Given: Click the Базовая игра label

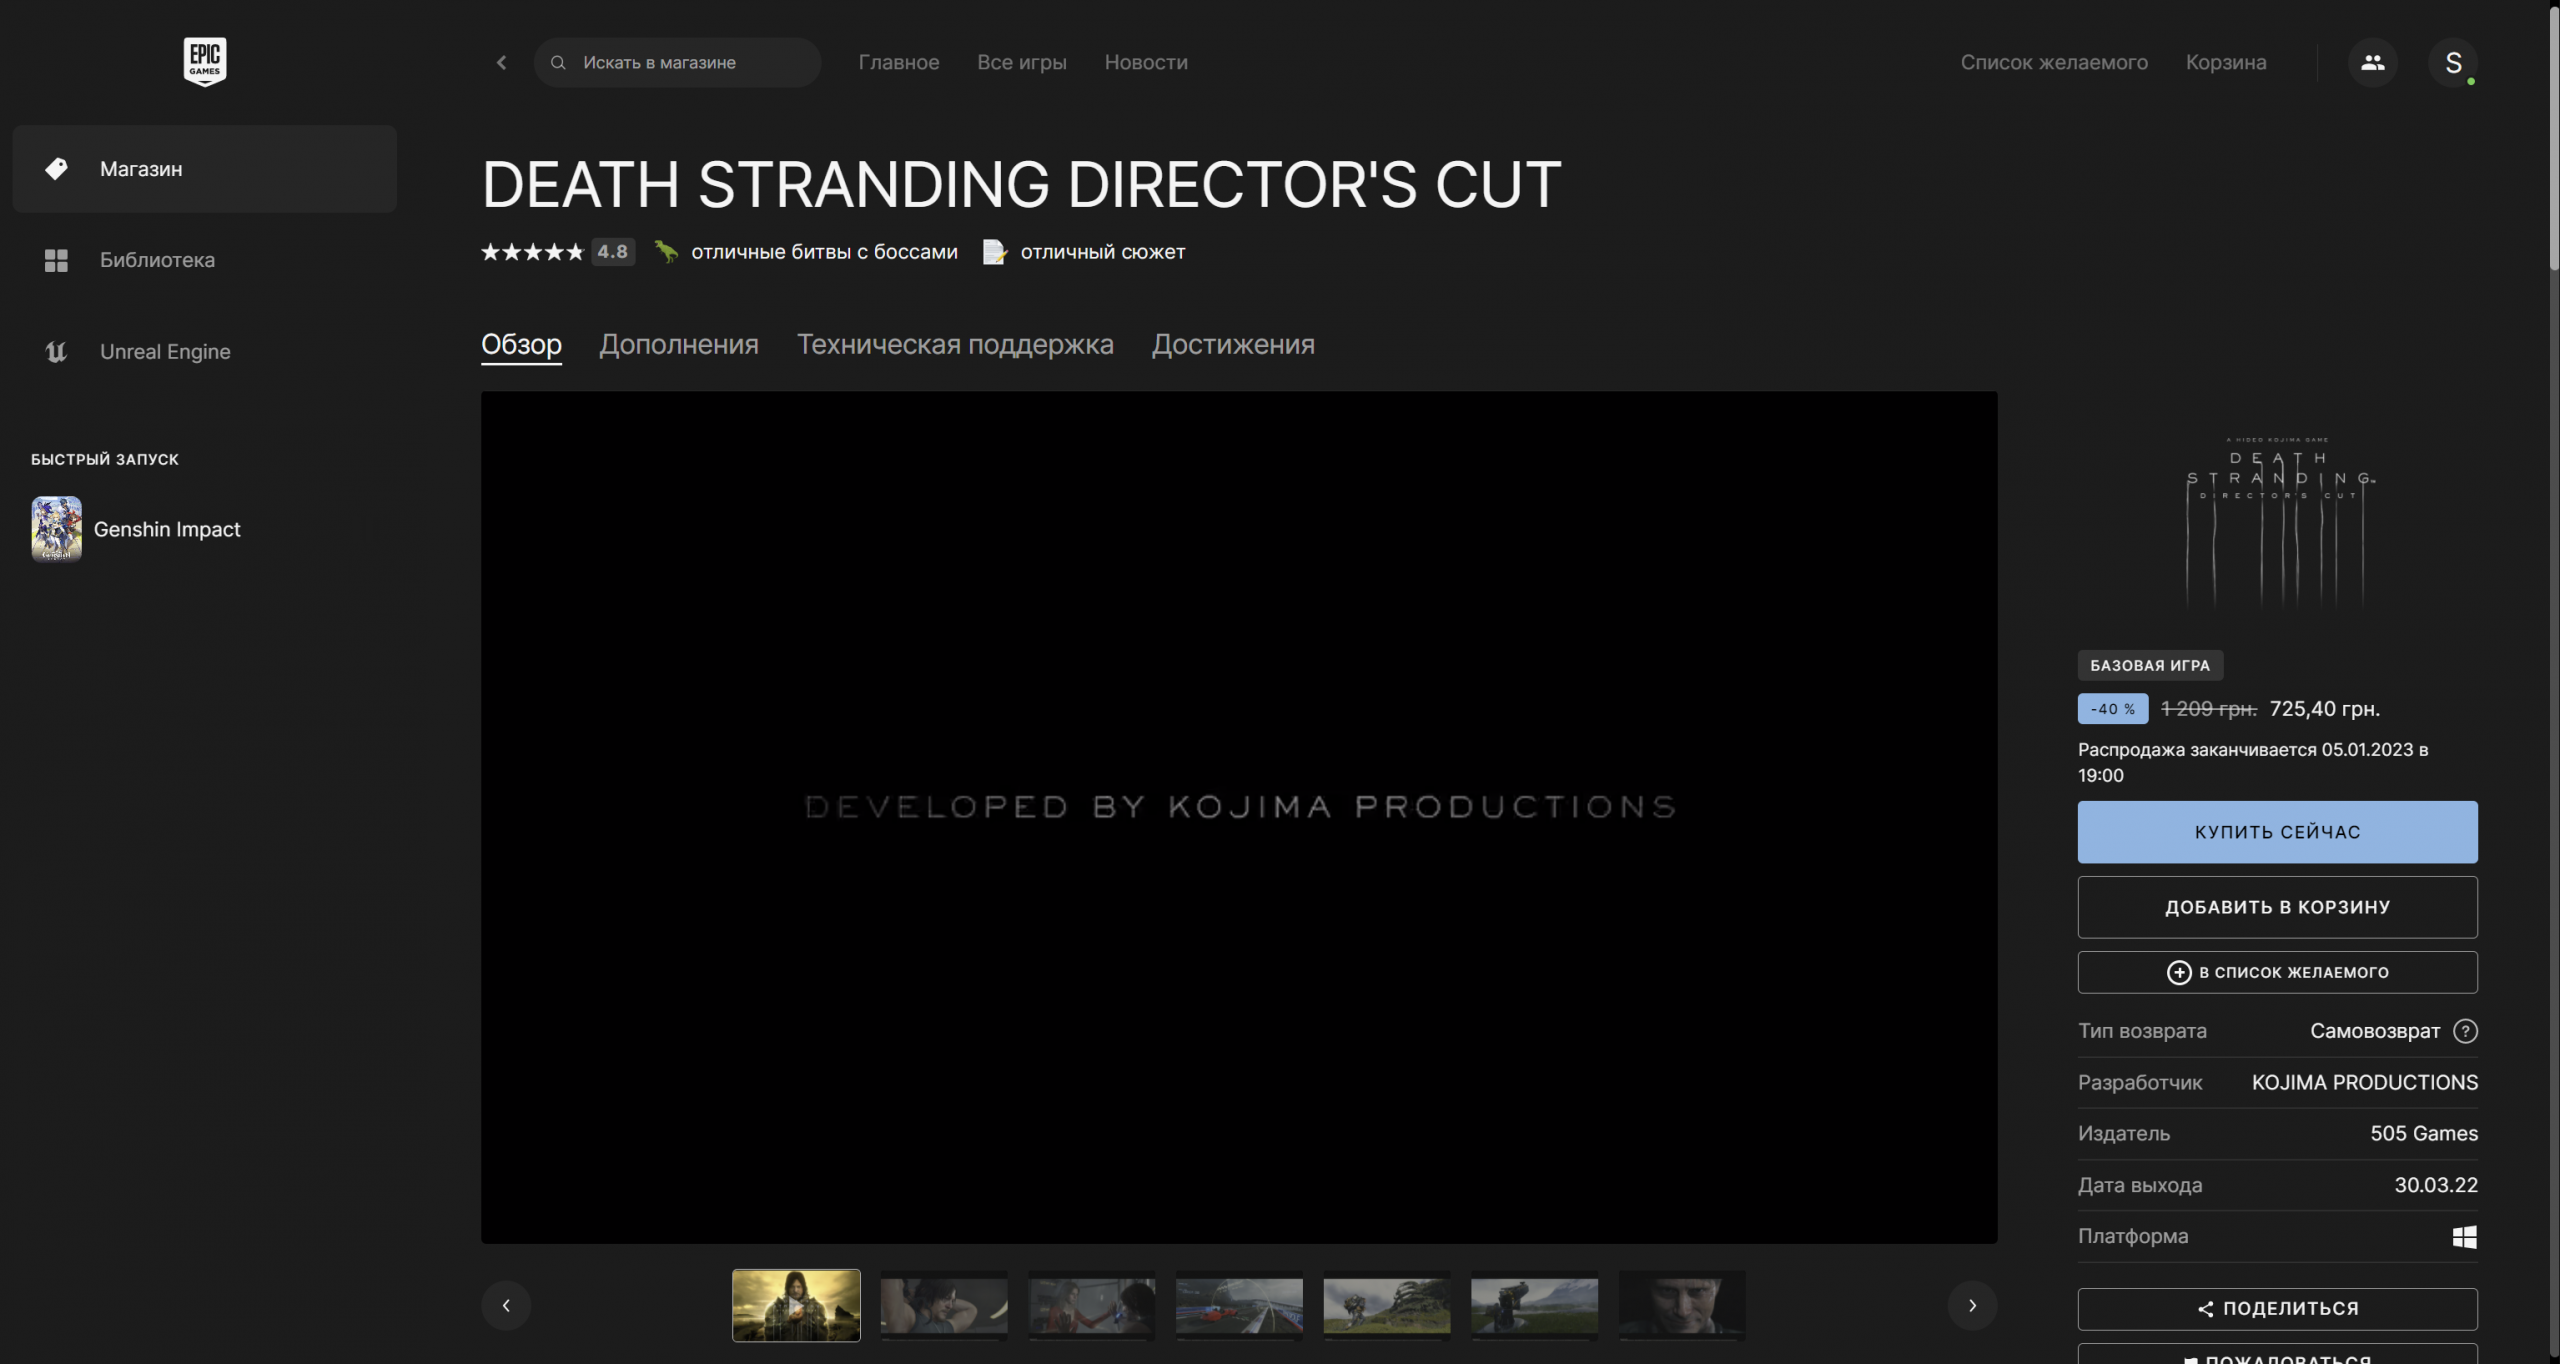Looking at the screenshot, I should [2150, 665].
